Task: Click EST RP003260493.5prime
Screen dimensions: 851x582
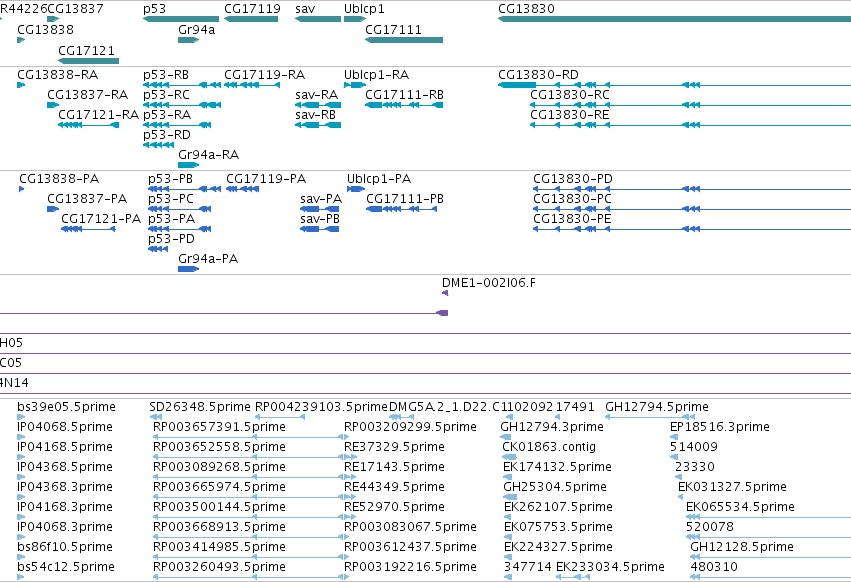Action: point(219,567)
